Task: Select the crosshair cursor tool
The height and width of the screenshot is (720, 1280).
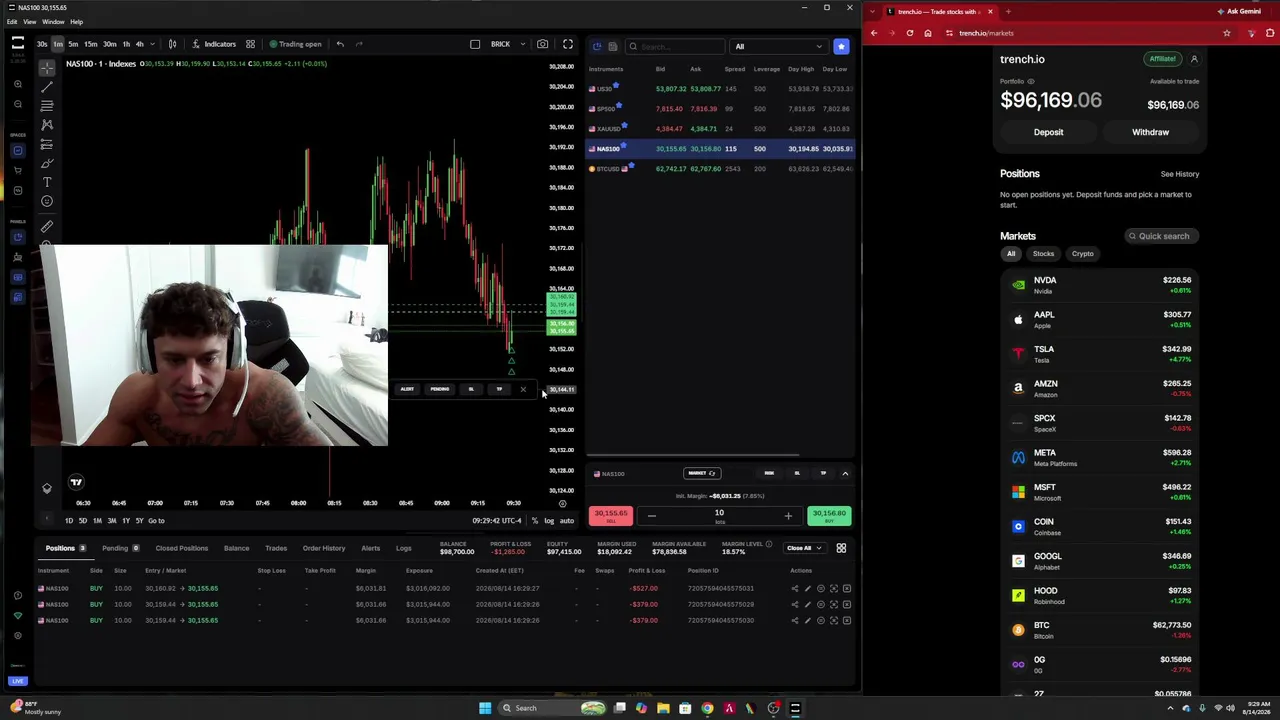Action: 47,67
